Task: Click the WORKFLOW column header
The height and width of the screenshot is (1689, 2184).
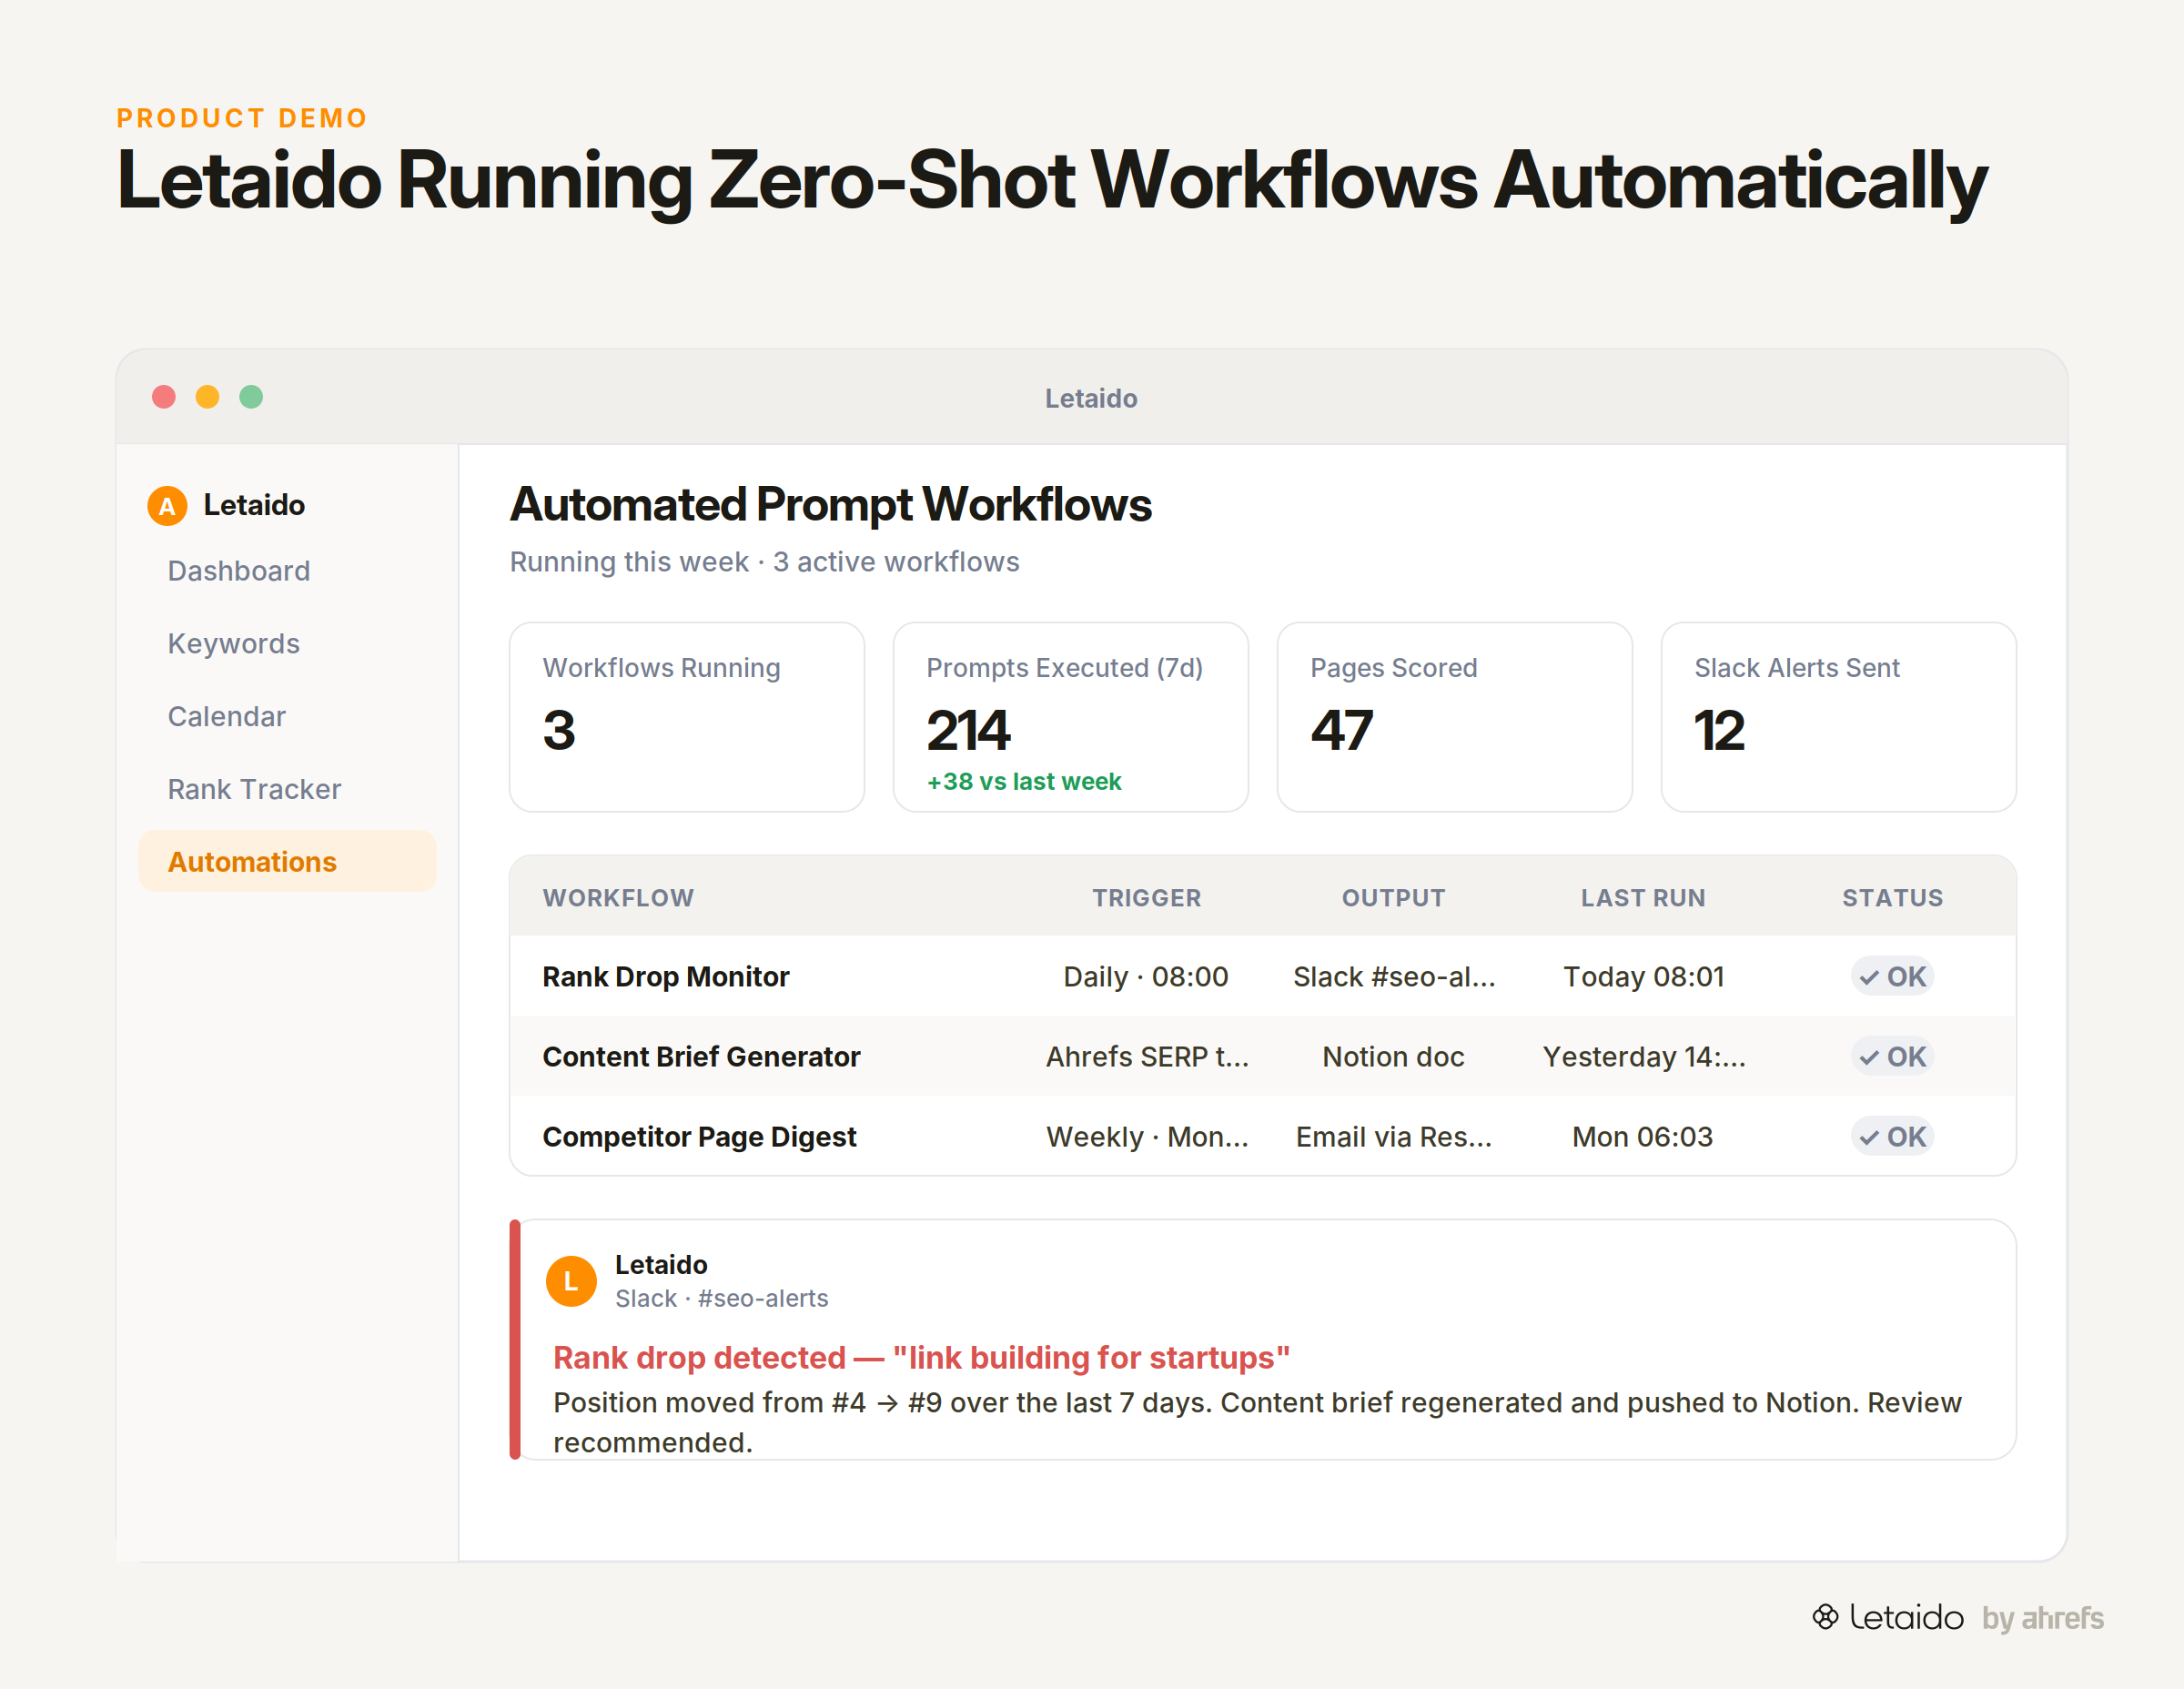Action: (618, 898)
